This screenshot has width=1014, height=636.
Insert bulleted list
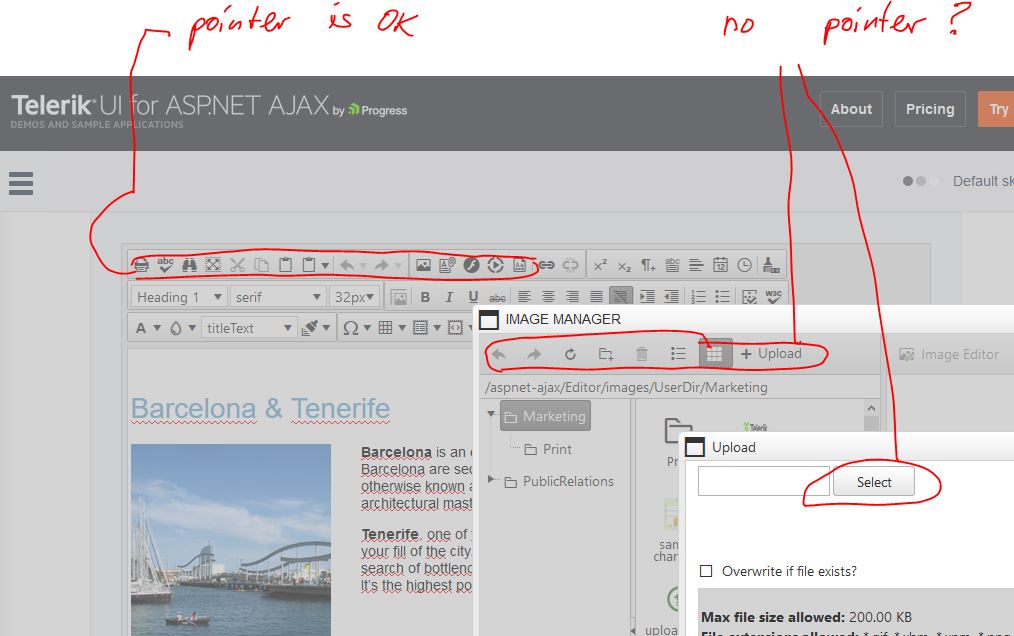pos(722,297)
